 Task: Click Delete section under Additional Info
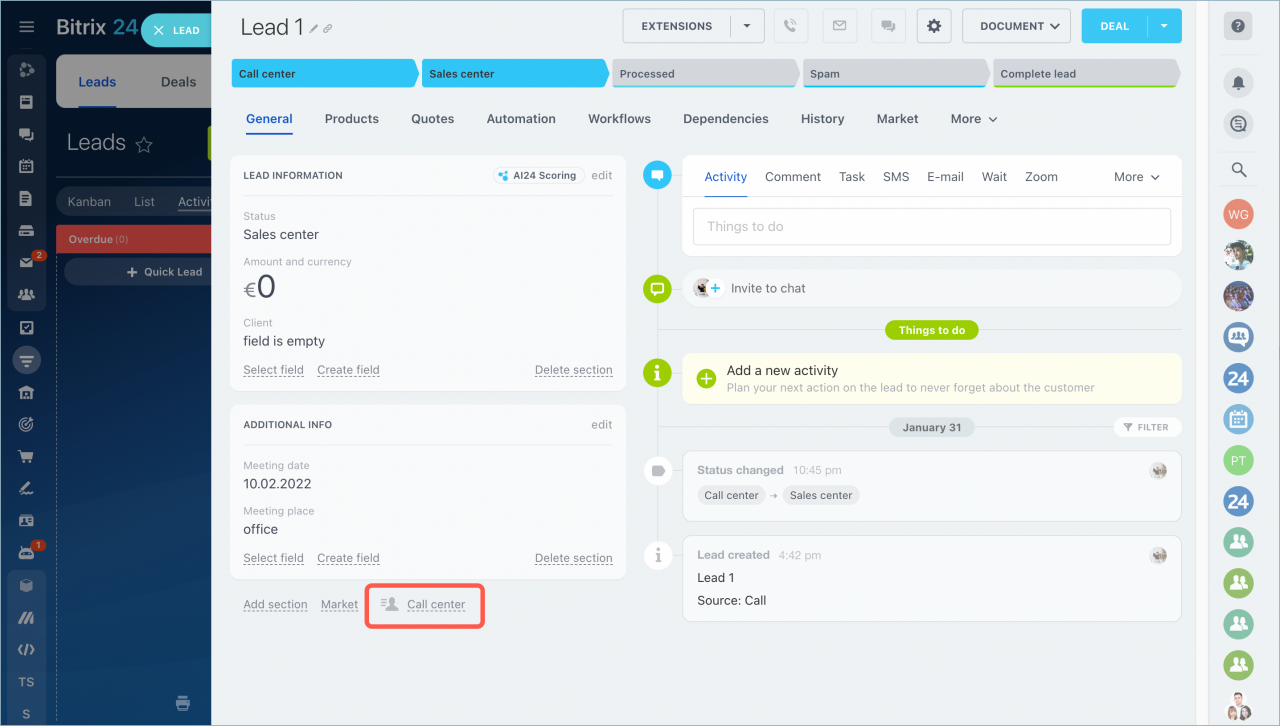coord(573,558)
